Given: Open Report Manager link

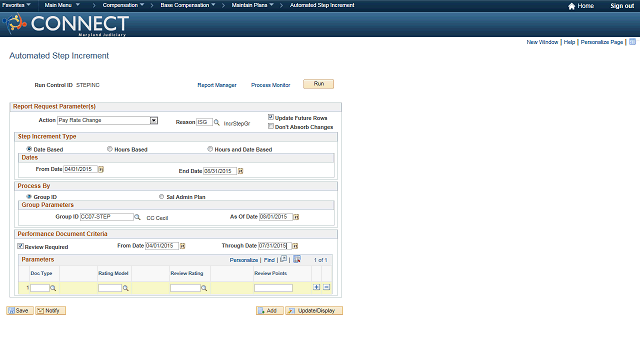Looking at the screenshot, I should tap(217, 85).
